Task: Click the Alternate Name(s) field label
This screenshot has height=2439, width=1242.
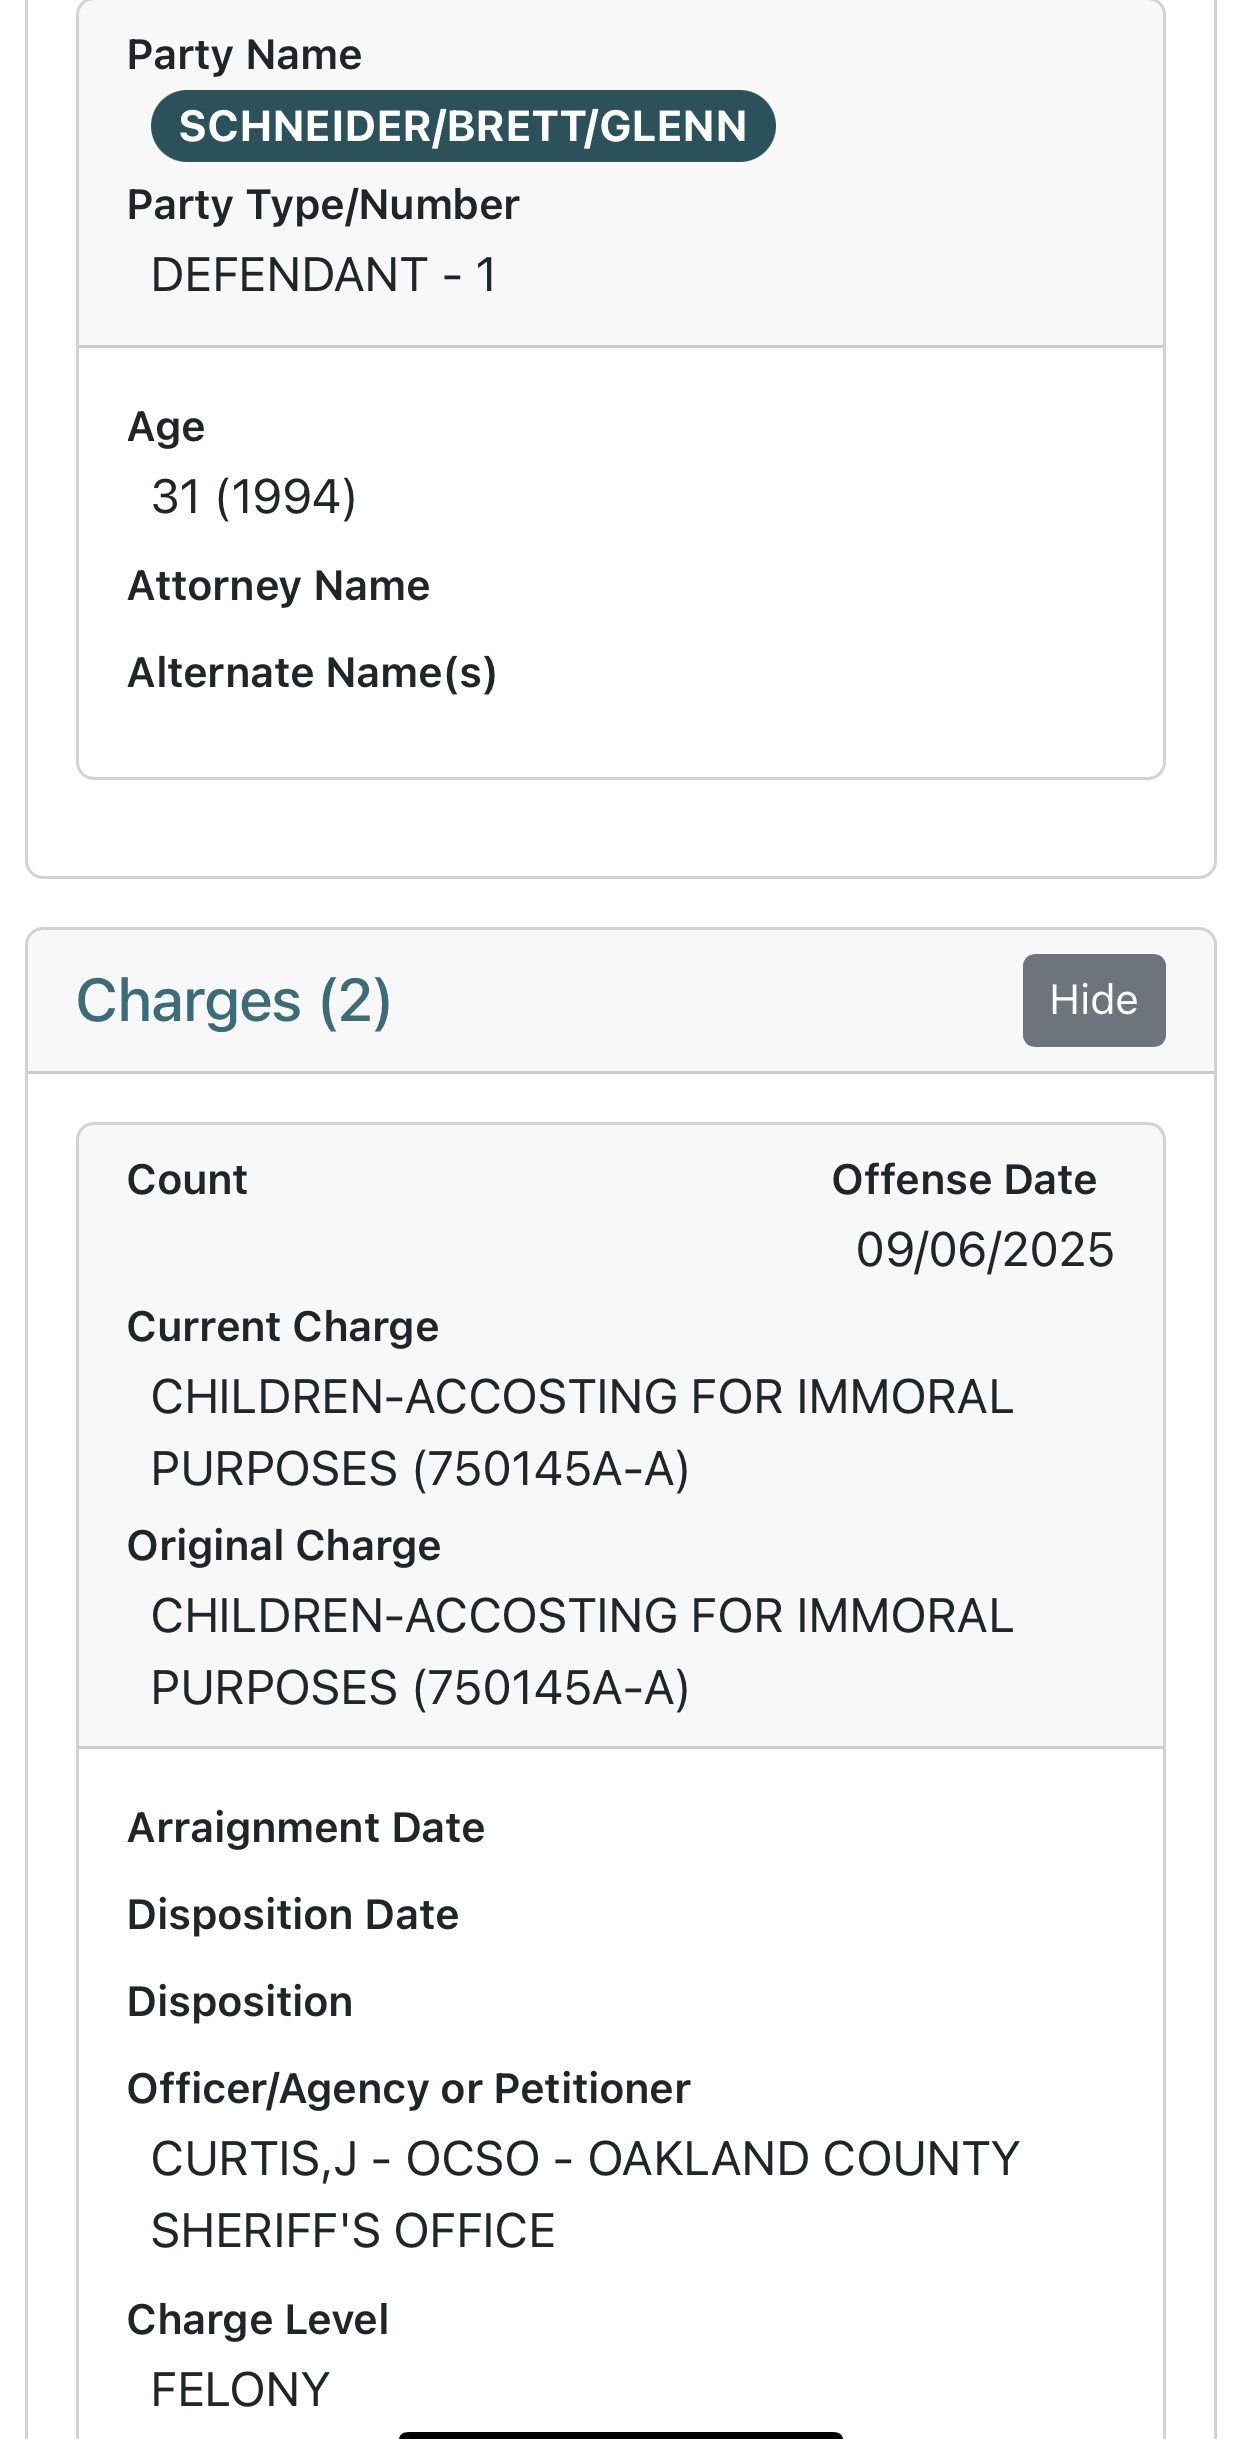Action: pos(312,673)
